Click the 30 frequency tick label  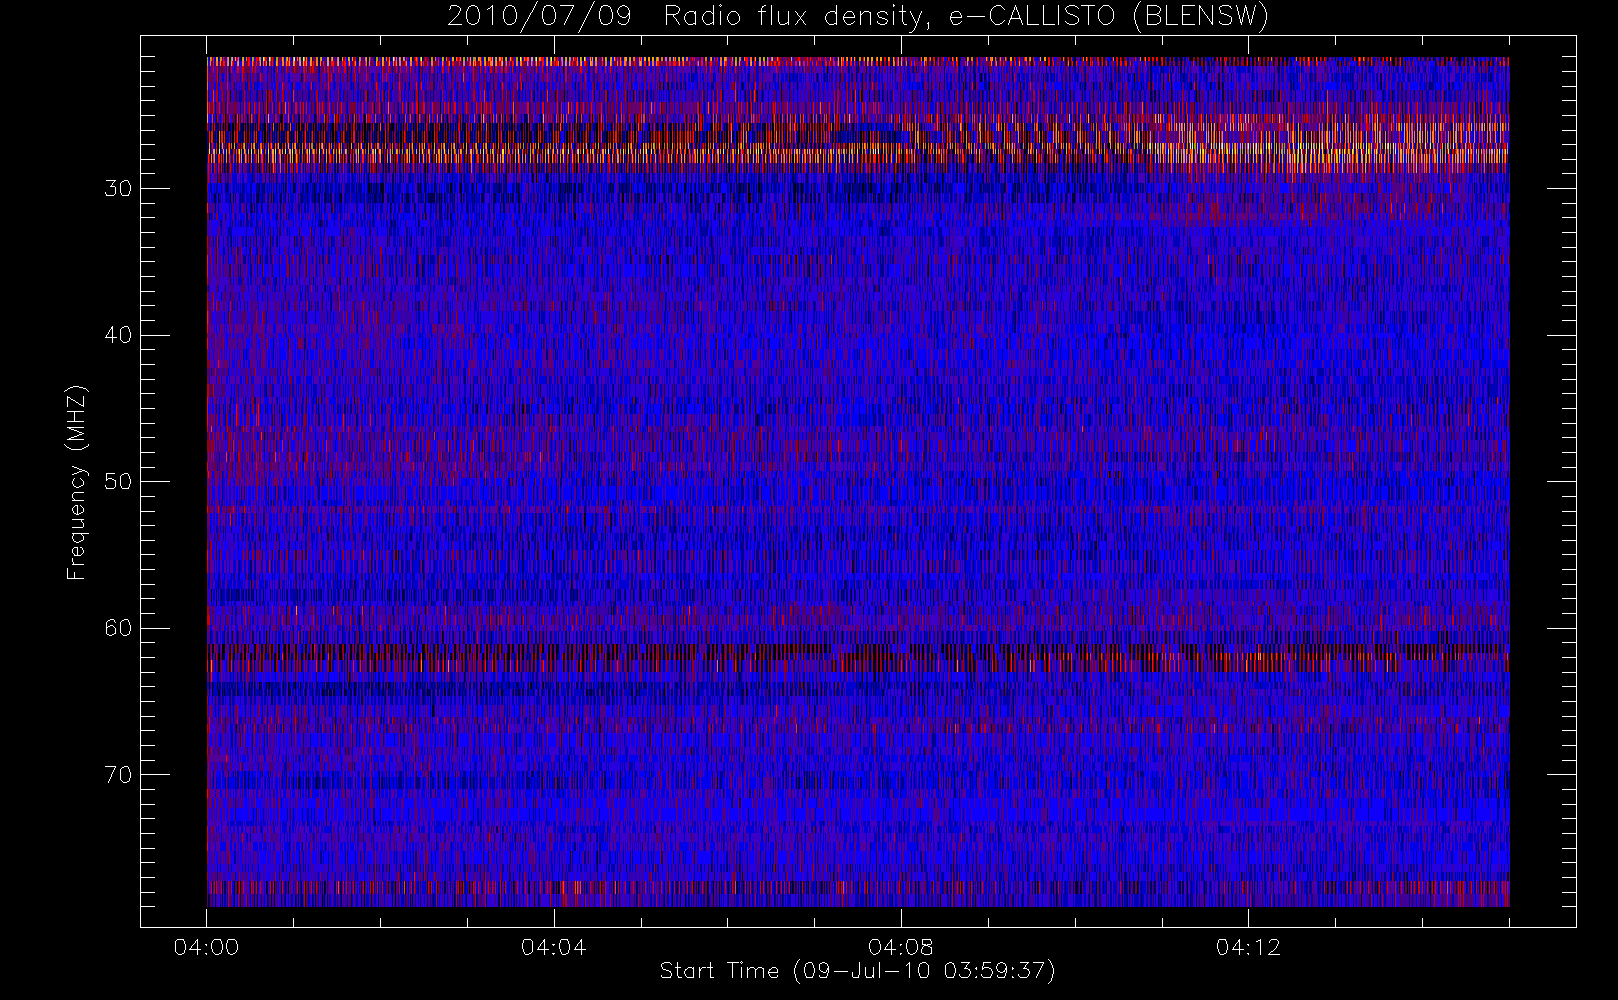click(118, 188)
